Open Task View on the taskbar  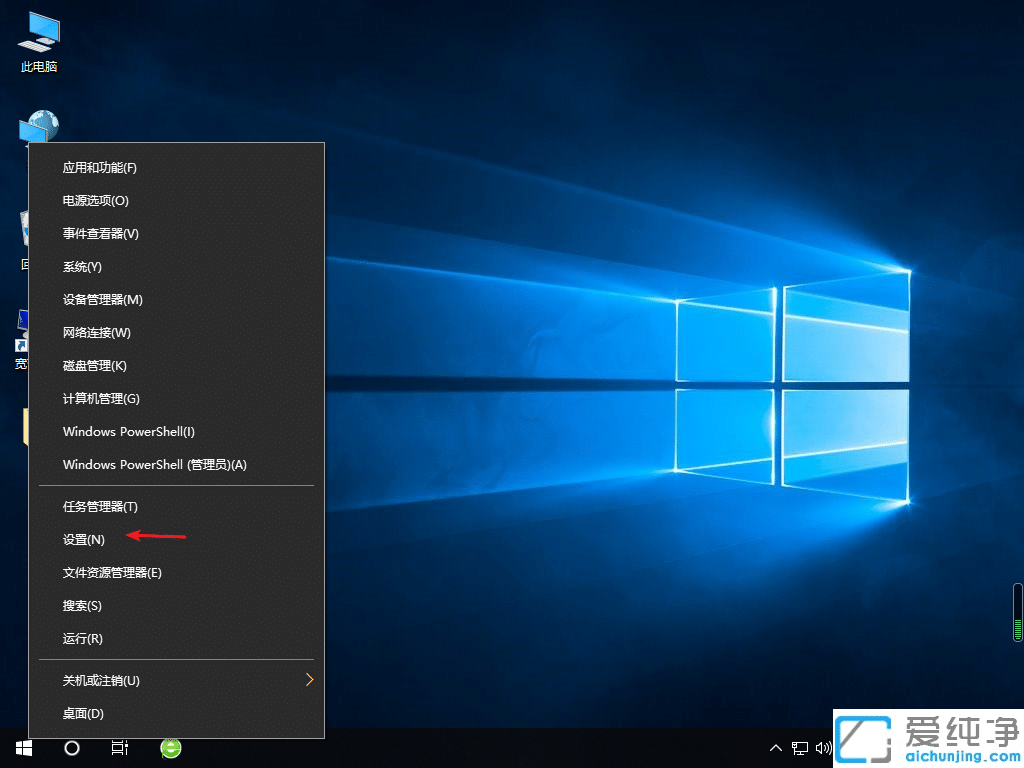[x=120, y=747]
